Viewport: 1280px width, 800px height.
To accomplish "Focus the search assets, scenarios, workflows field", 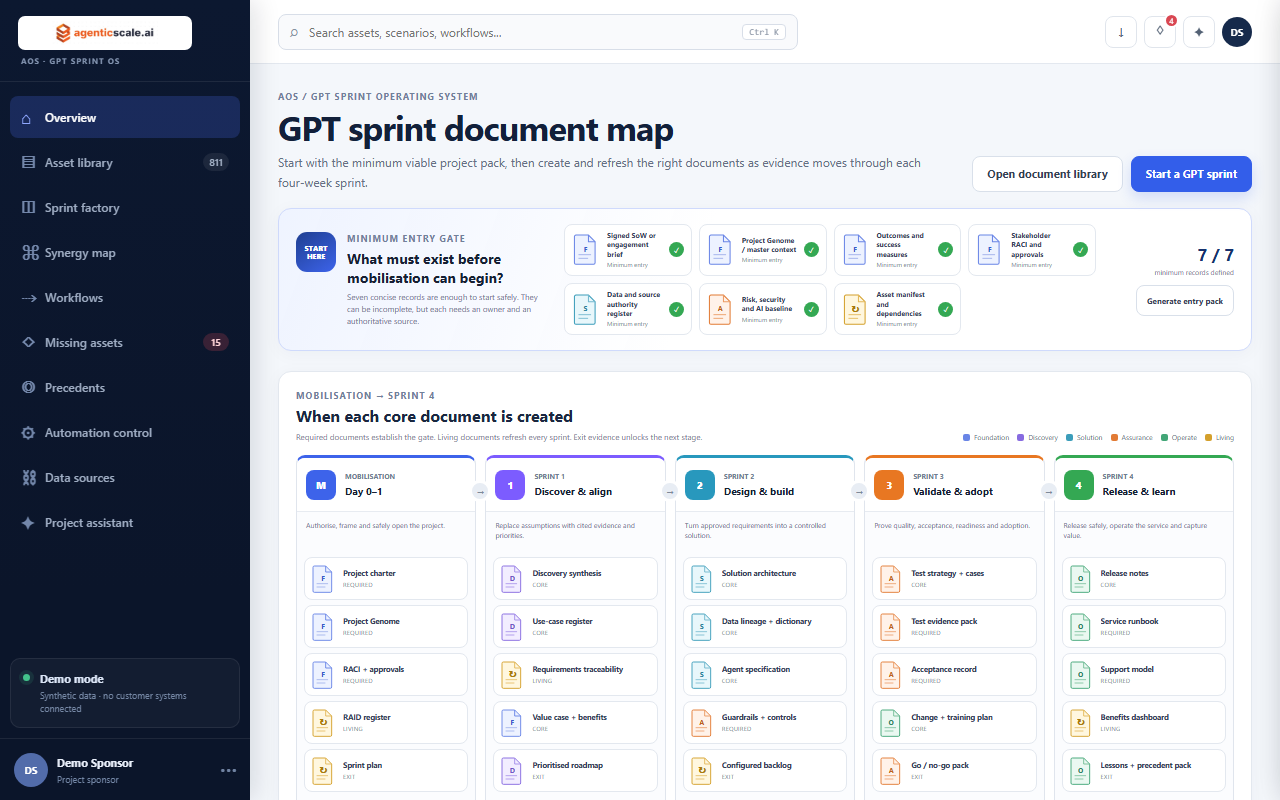I will 538,32.
